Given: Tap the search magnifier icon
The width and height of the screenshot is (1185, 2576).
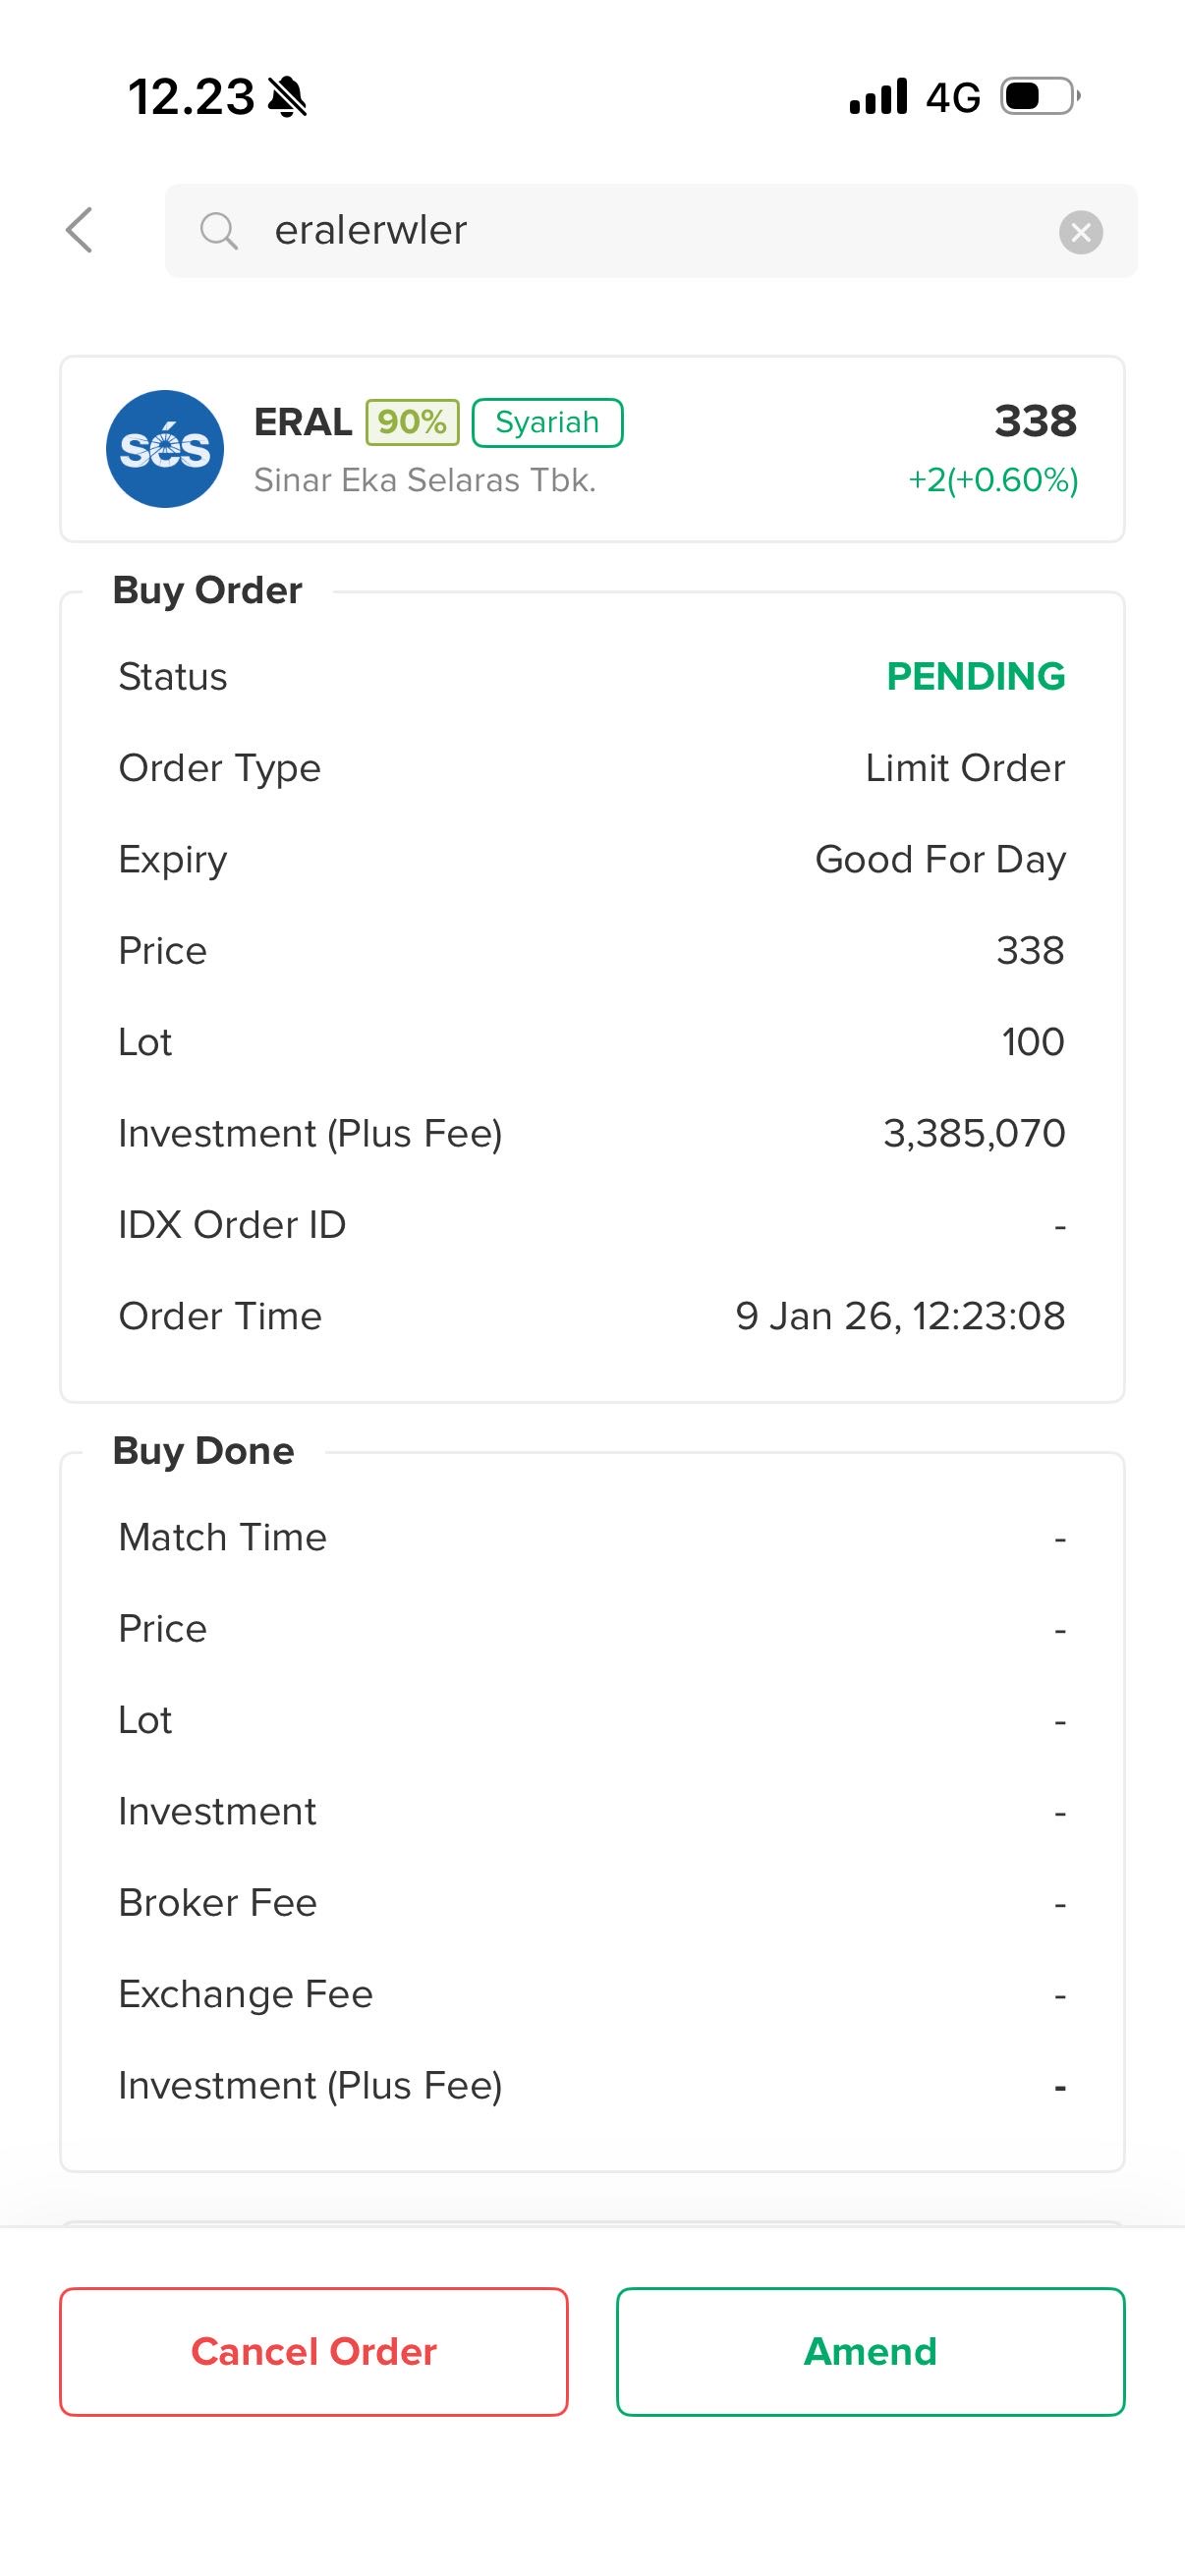Looking at the screenshot, I should pos(218,230).
